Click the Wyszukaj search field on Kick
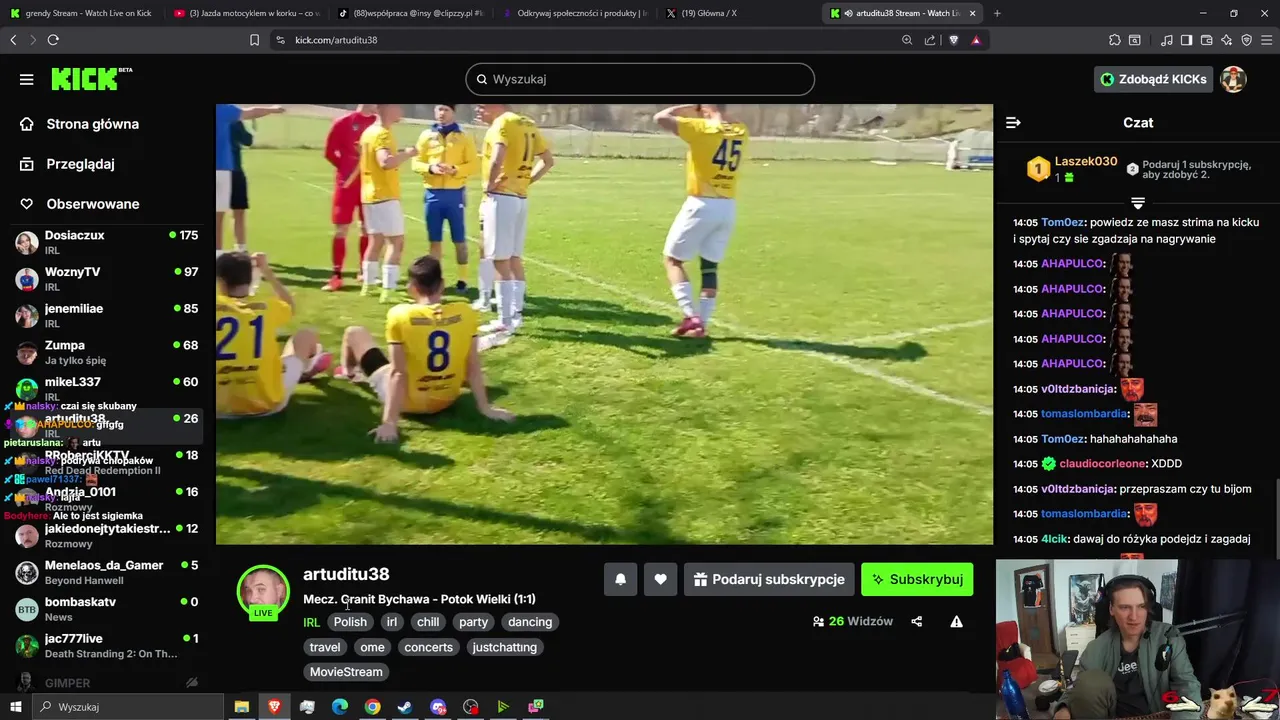 [x=640, y=79]
